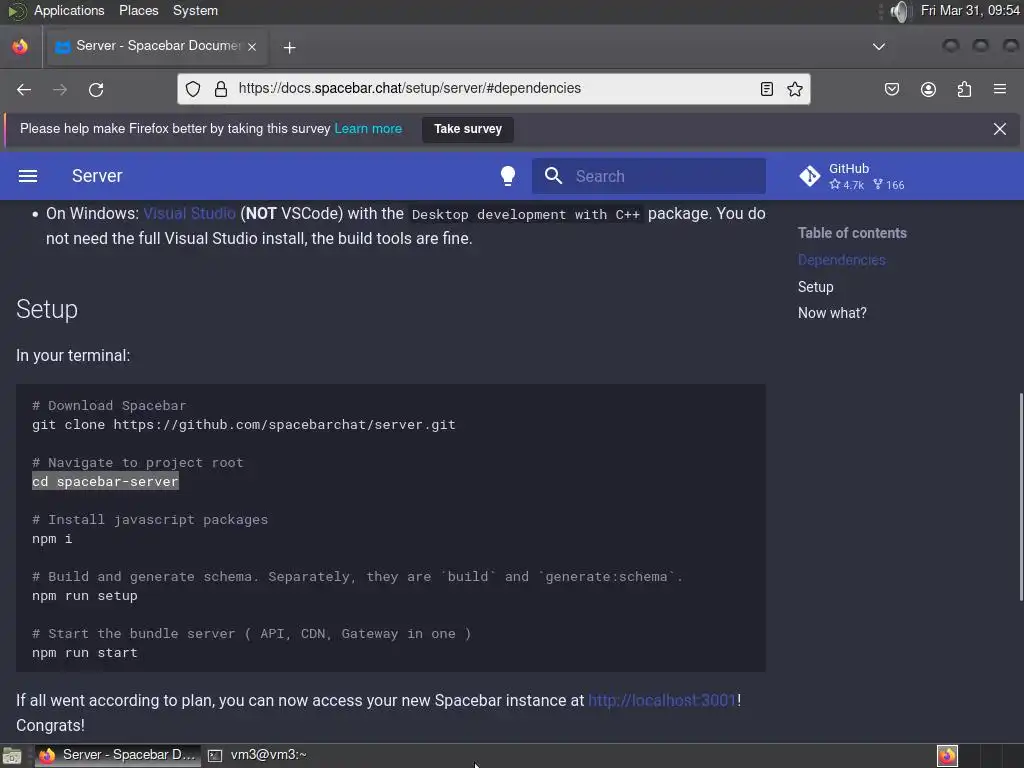Click the git clone command line
The height and width of the screenshot is (768, 1024).
click(244, 424)
